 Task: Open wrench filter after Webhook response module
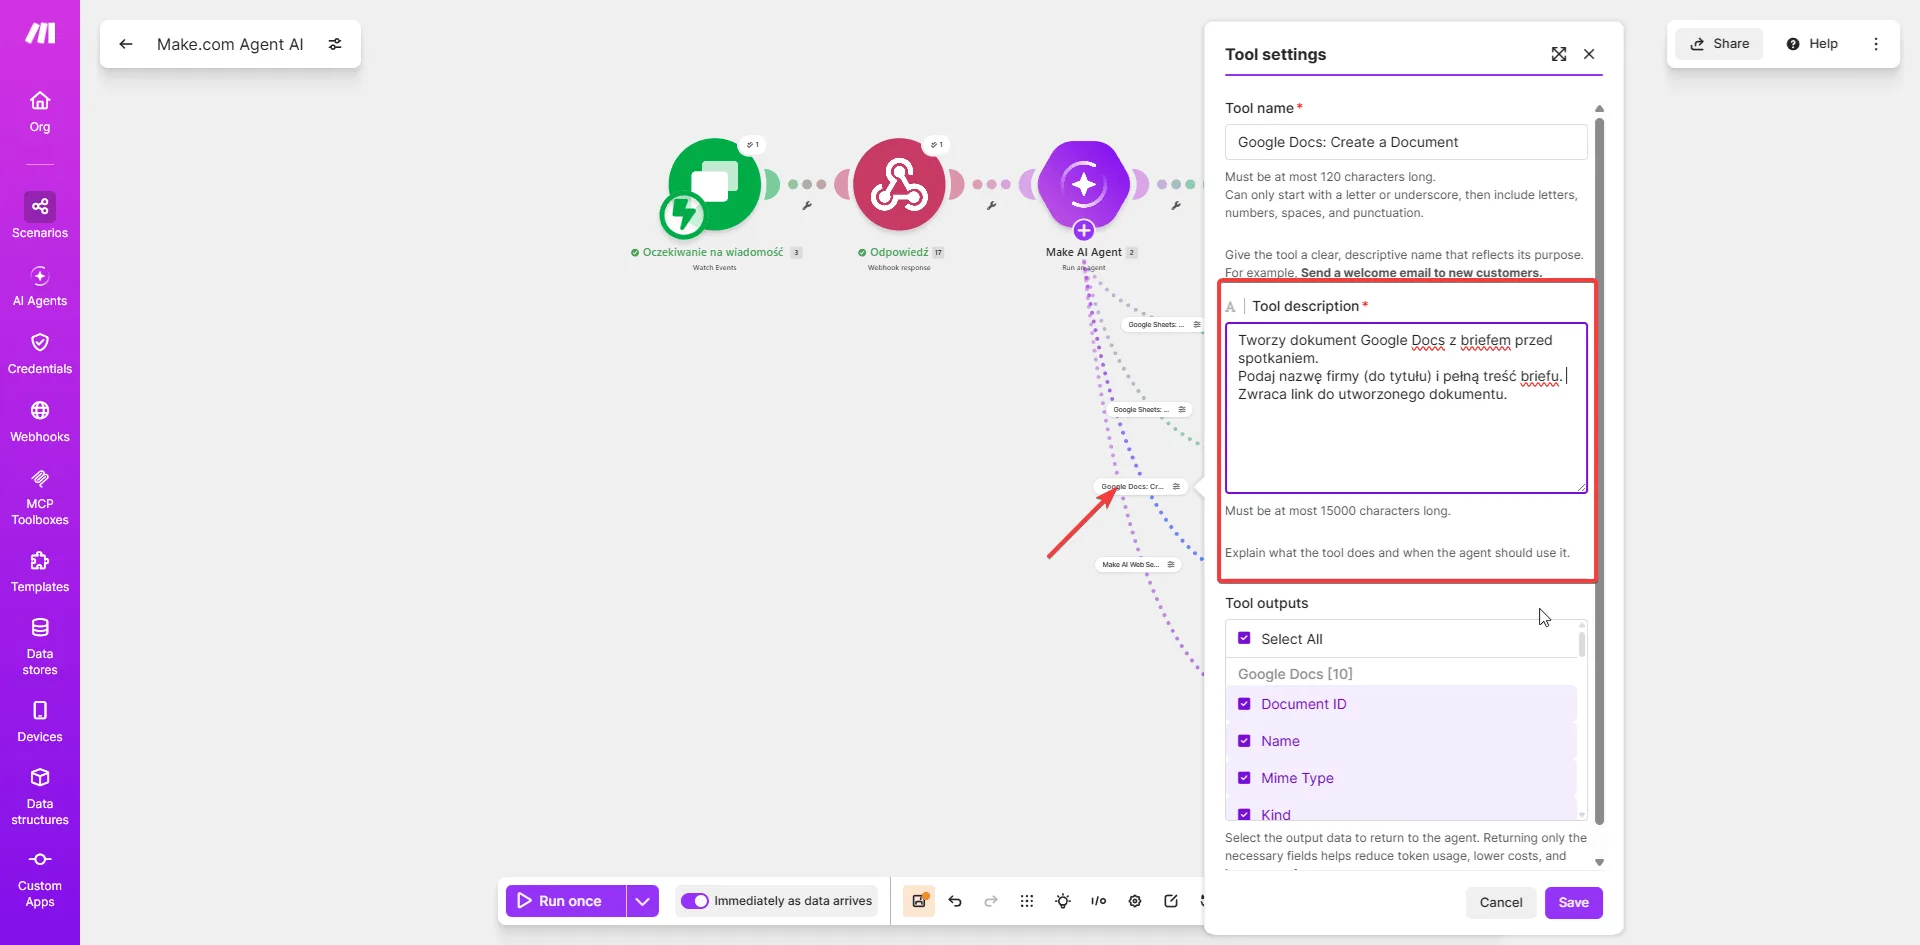tap(992, 205)
